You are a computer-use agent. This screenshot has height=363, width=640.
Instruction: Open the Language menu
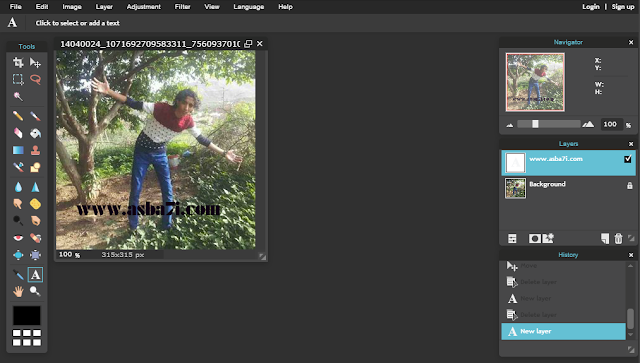pyautogui.click(x=249, y=7)
